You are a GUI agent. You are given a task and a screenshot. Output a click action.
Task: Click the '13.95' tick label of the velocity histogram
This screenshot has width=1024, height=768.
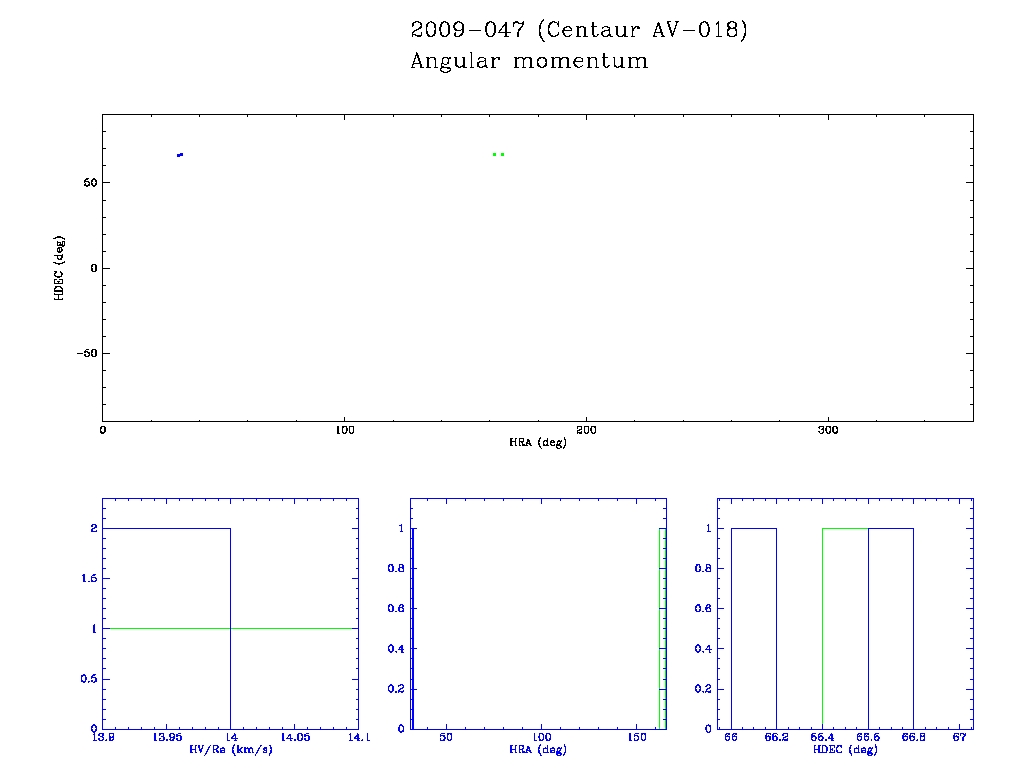[167, 737]
